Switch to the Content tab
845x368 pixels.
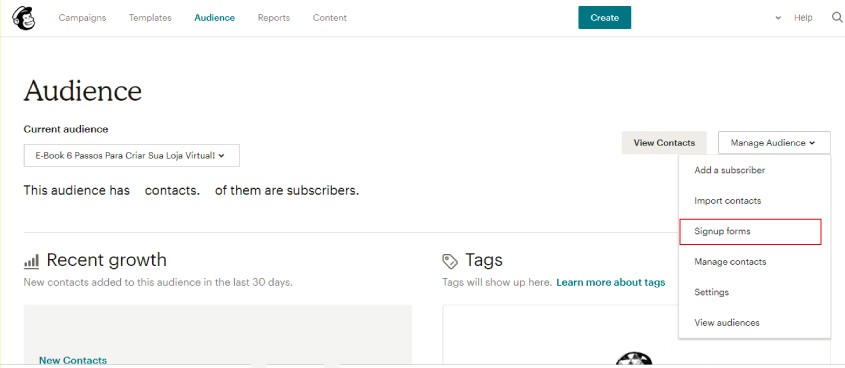click(x=330, y=18)
